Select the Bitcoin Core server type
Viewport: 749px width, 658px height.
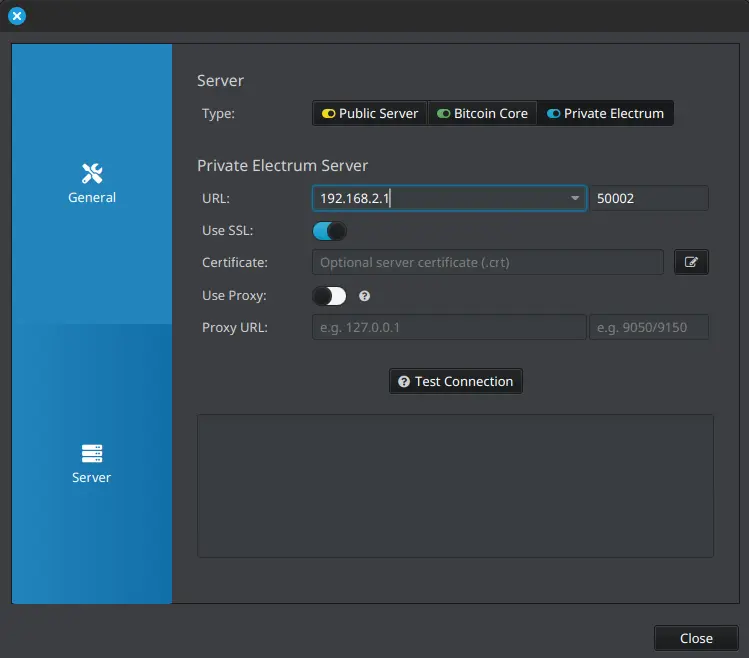pyautogui.click(x=482, y=113)
